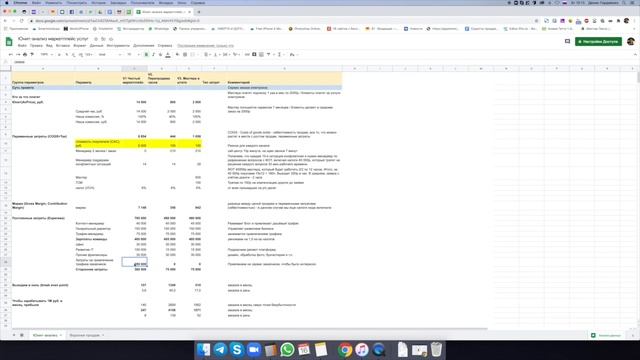Click the Print icon in toolbar

[x=25, y=54]
